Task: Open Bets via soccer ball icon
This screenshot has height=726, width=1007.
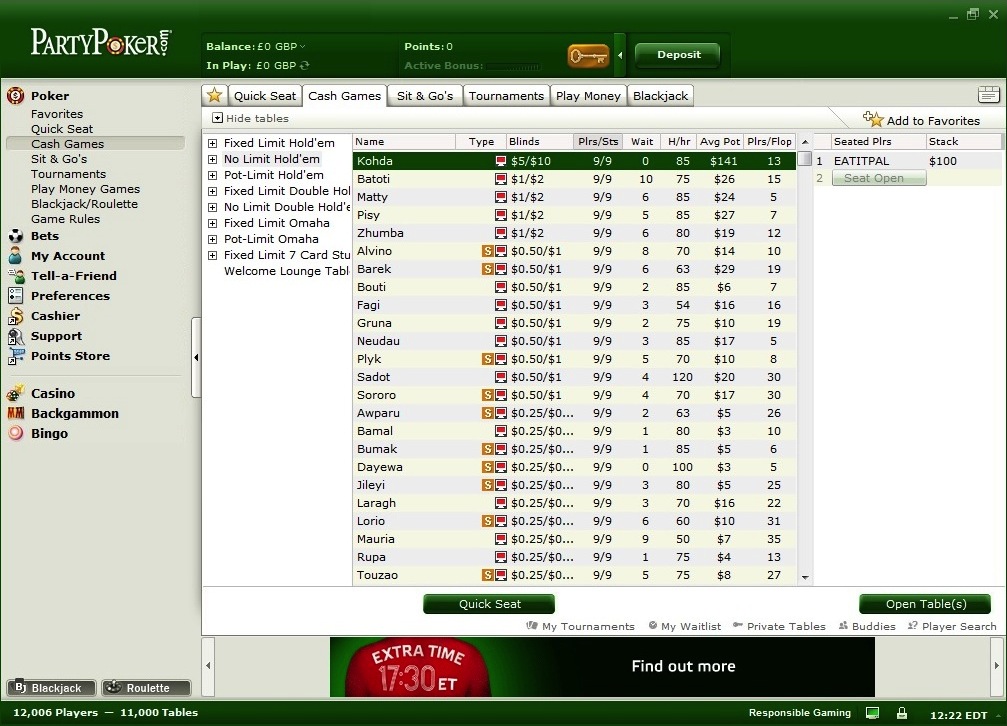Action: [x=15, y=236]
